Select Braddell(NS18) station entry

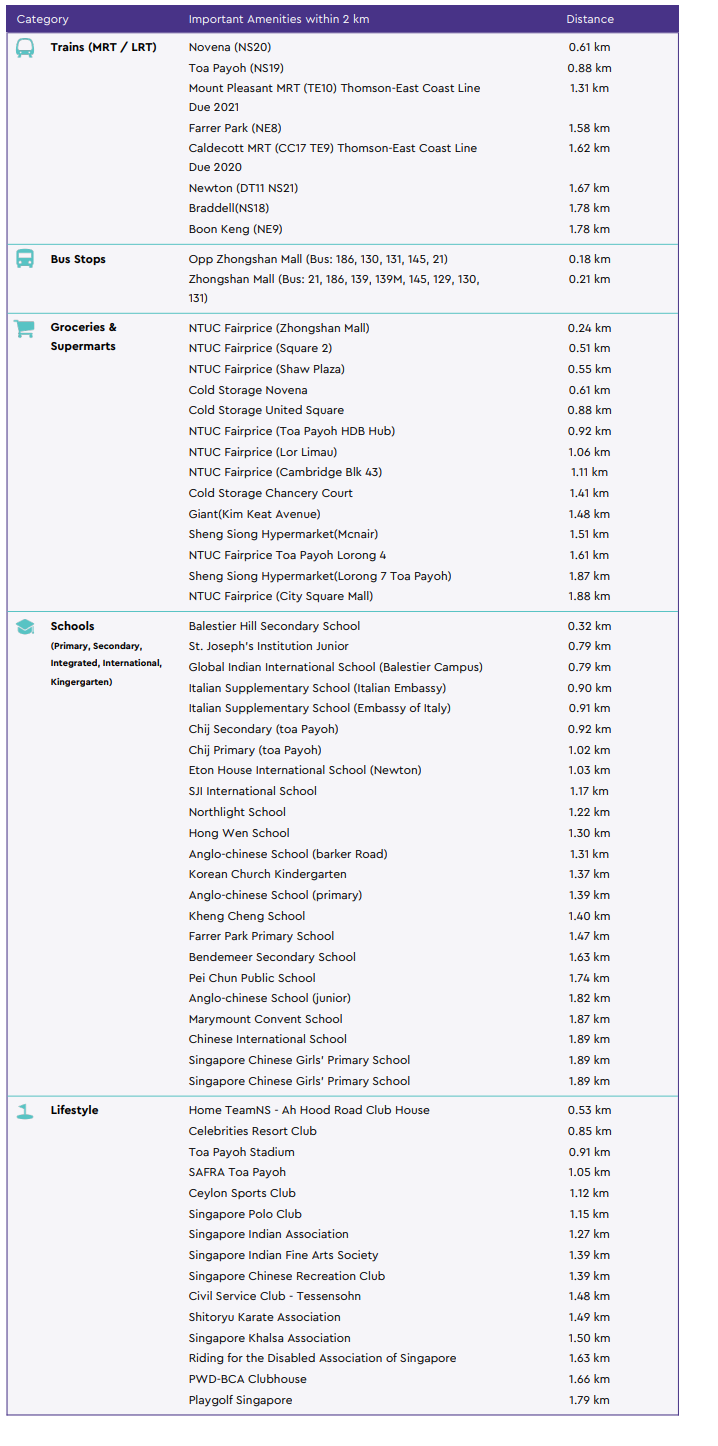click(229, 208)
